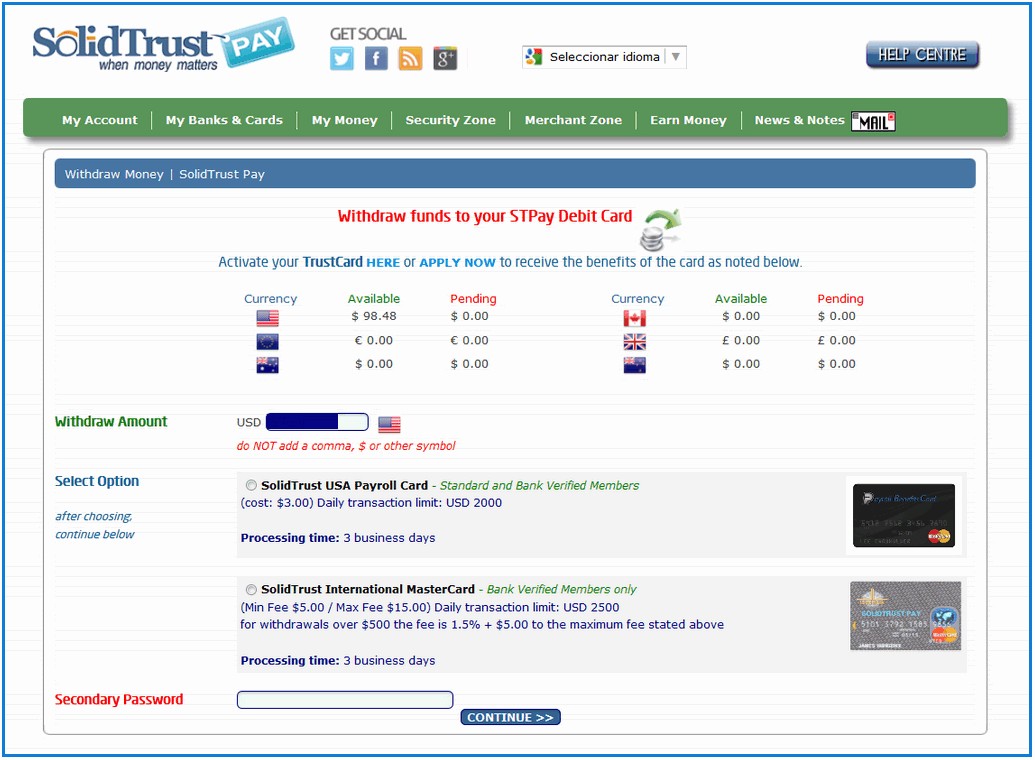Click the coins with green arrow icon
Screen dimensions: 1035x760
[x=660, y=230]
